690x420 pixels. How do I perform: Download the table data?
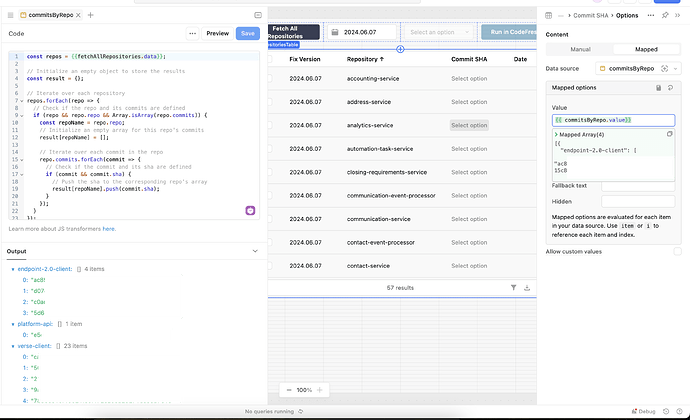(527, 287)
